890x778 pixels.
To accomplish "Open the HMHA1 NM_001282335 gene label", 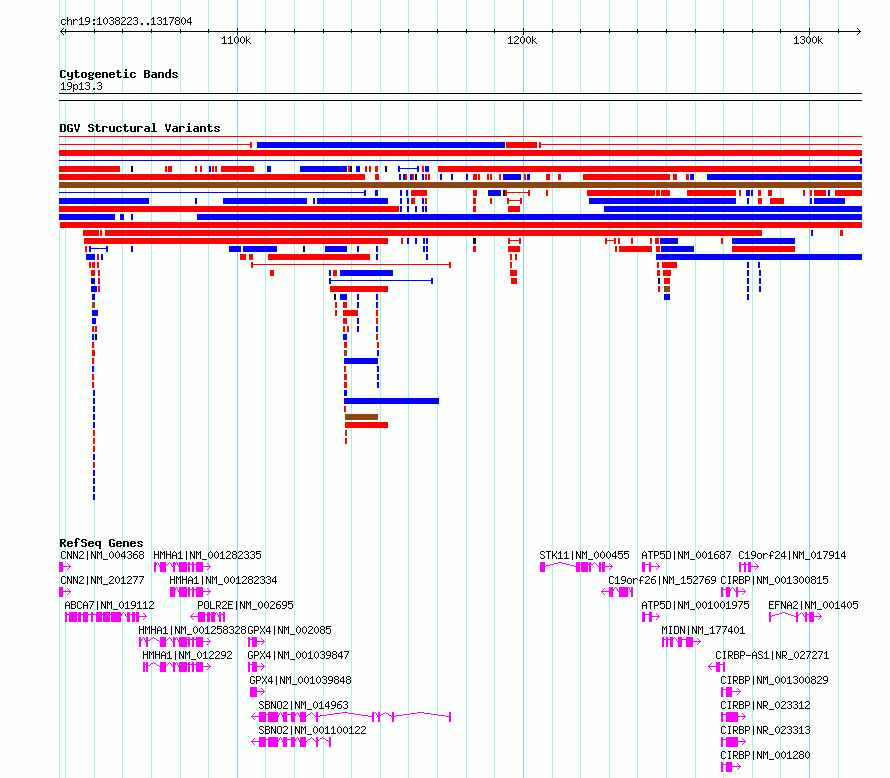I will coord(208,555).
